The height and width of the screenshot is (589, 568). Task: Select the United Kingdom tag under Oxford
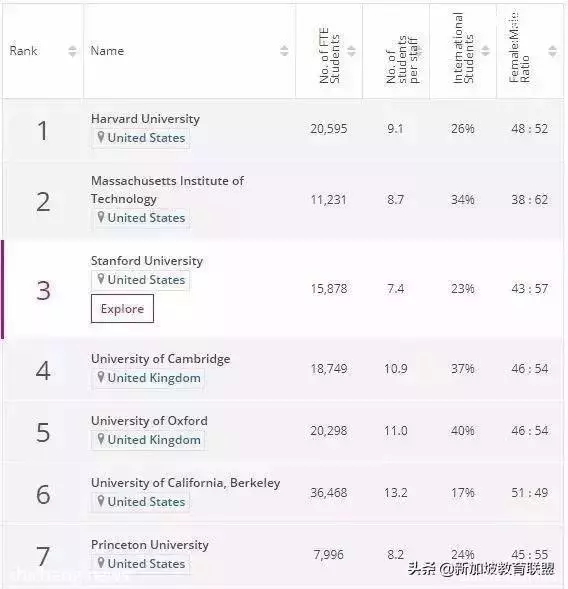click(x=148, y=440)
